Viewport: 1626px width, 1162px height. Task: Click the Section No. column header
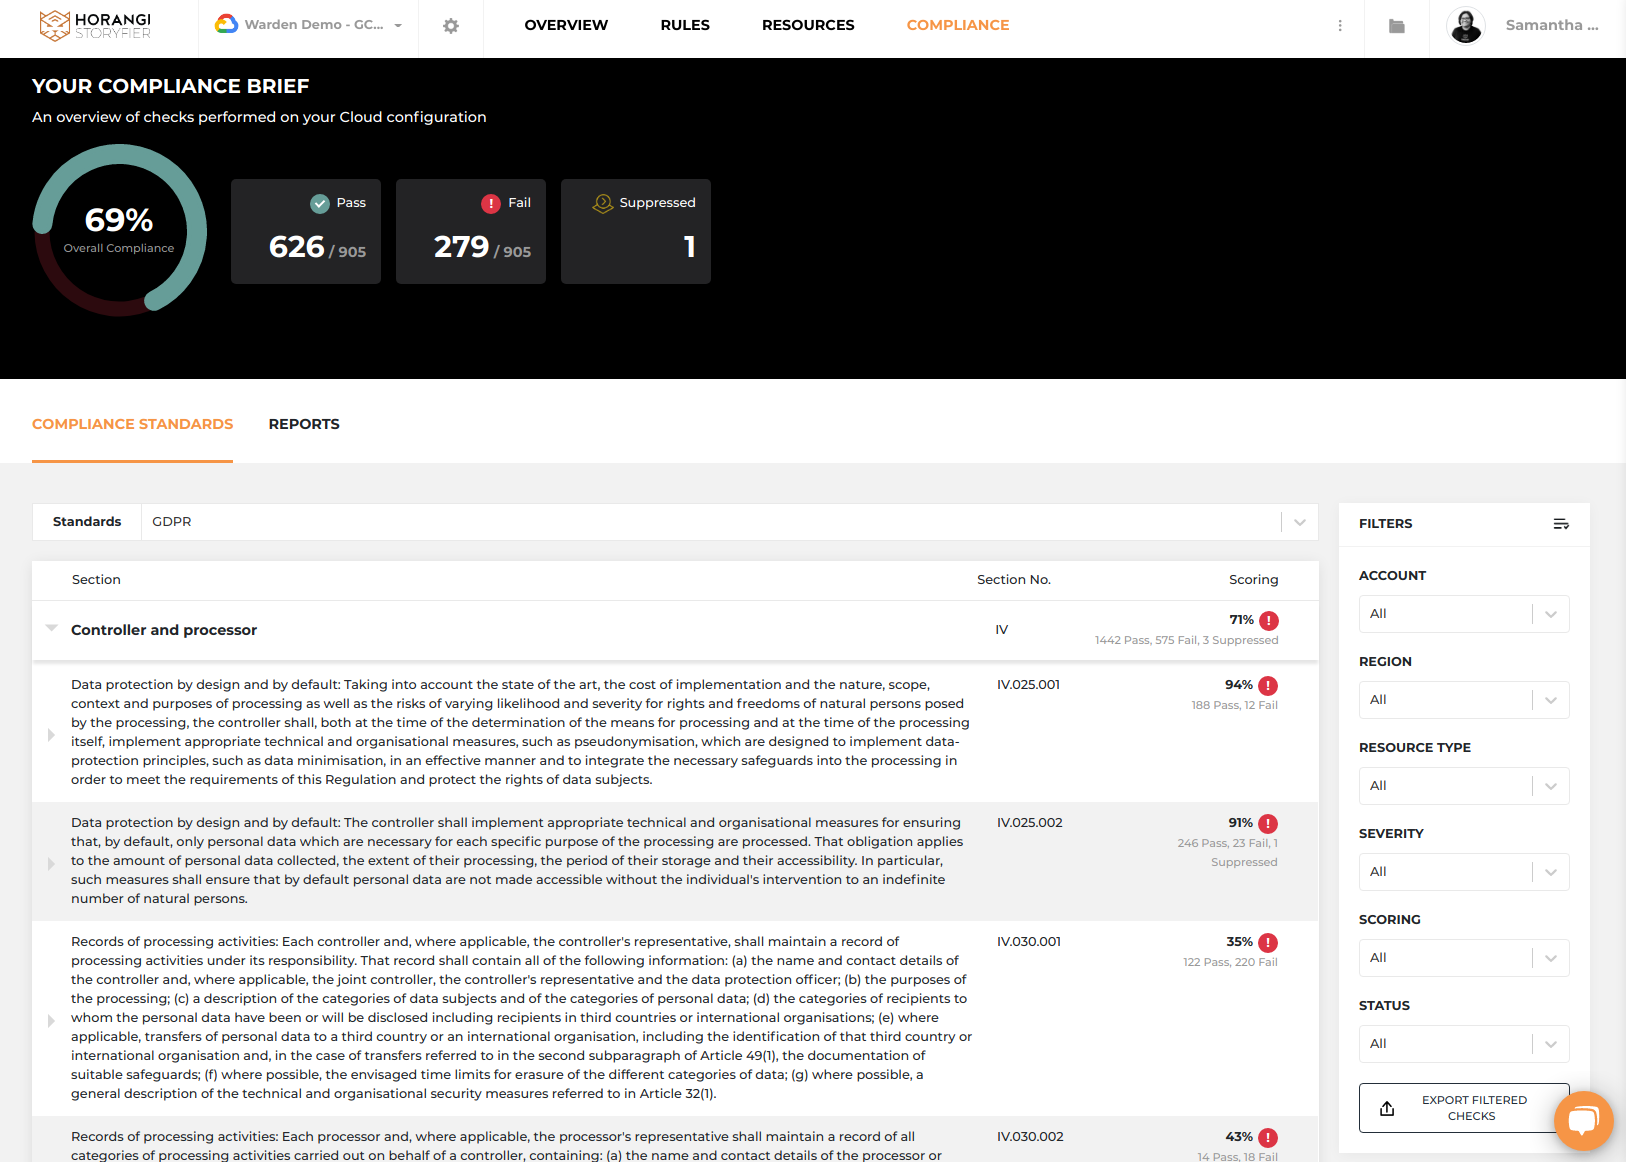[1014, 580]
